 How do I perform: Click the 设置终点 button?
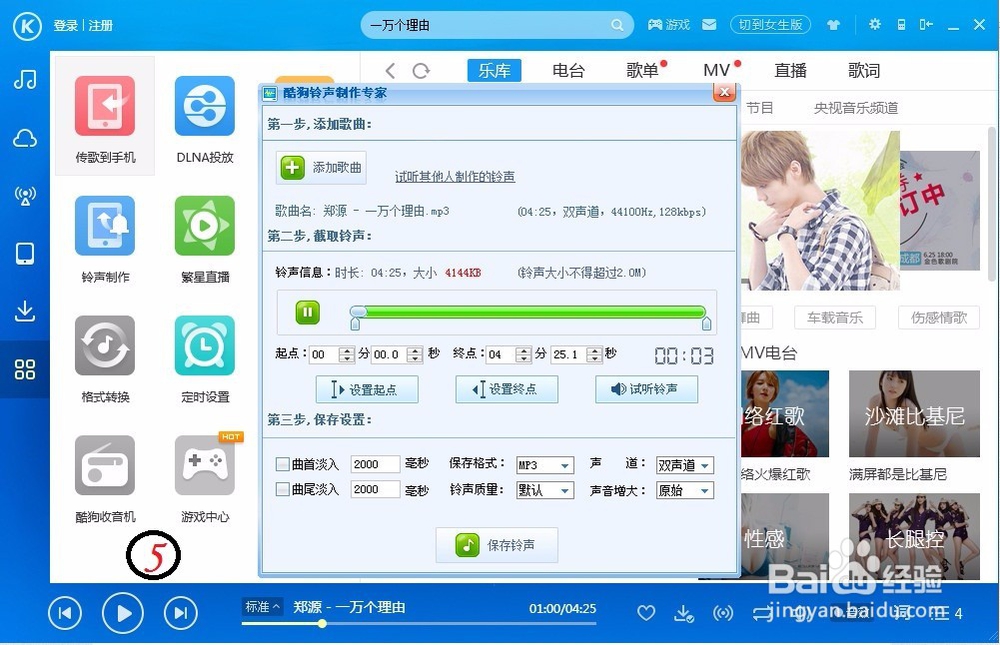(506, 389)
